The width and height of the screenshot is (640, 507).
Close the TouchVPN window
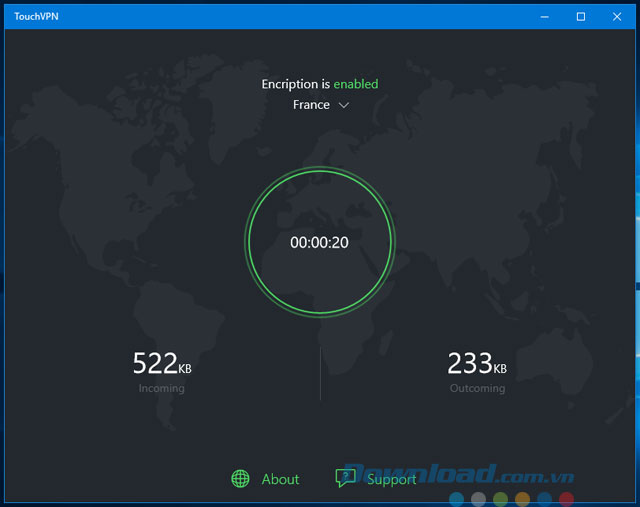click(x=617, y=17)
